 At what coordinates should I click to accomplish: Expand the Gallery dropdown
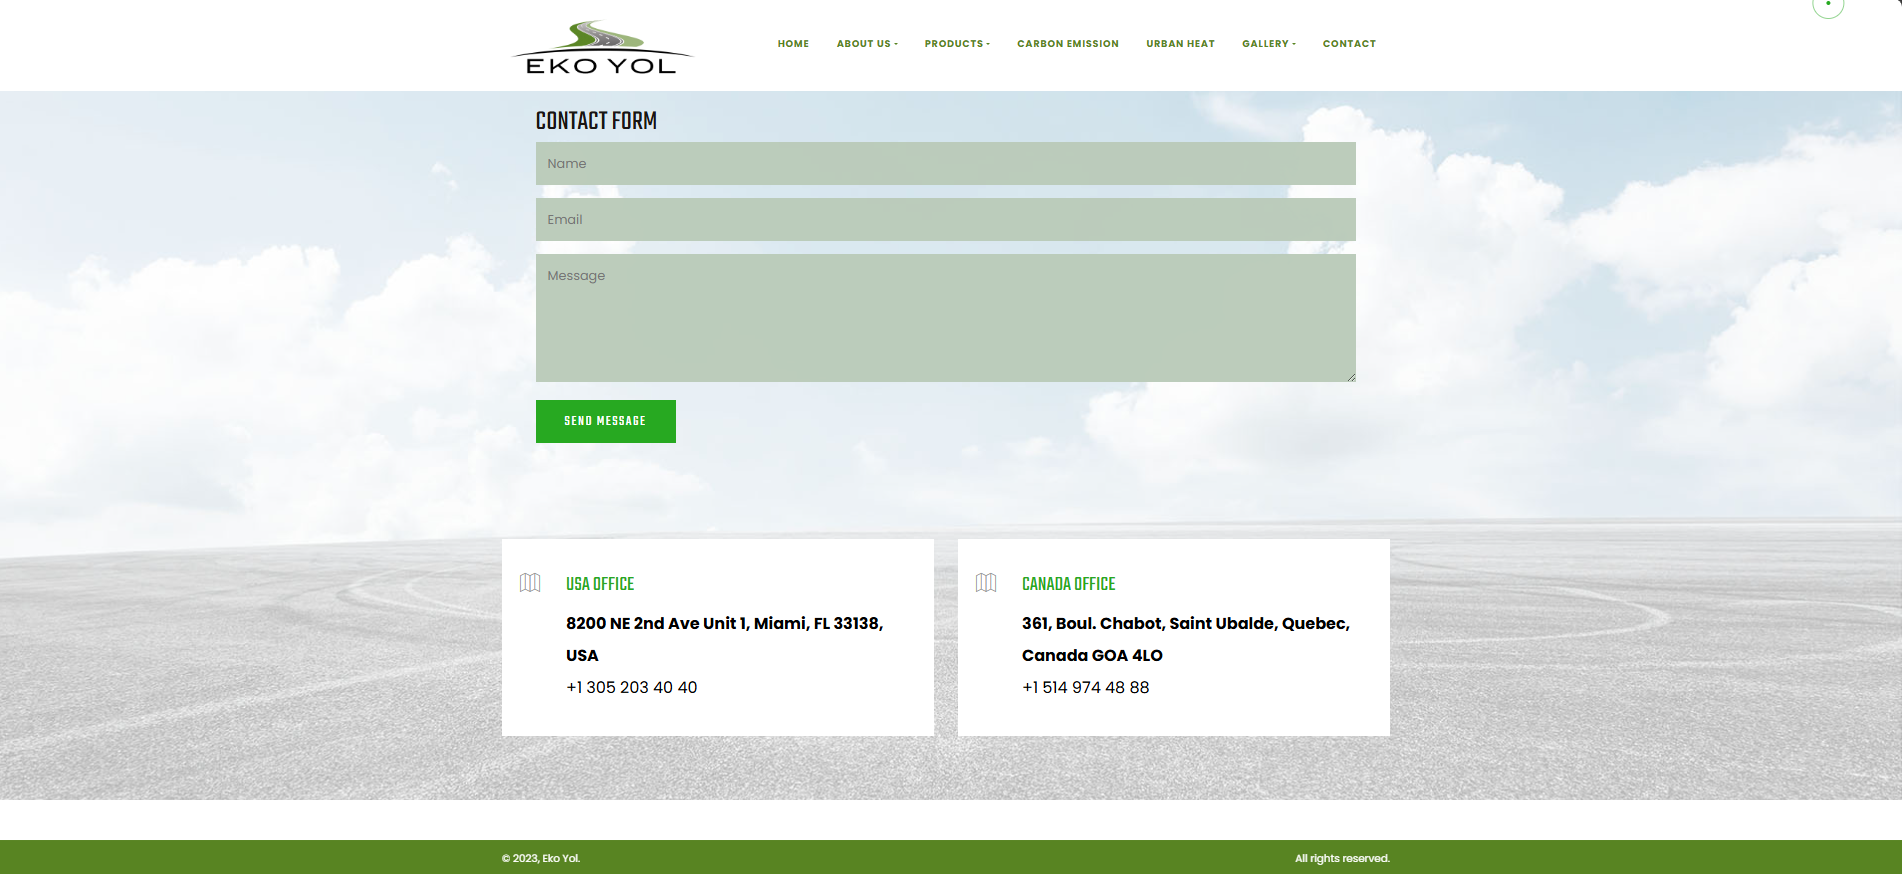tap(1268, 44)
